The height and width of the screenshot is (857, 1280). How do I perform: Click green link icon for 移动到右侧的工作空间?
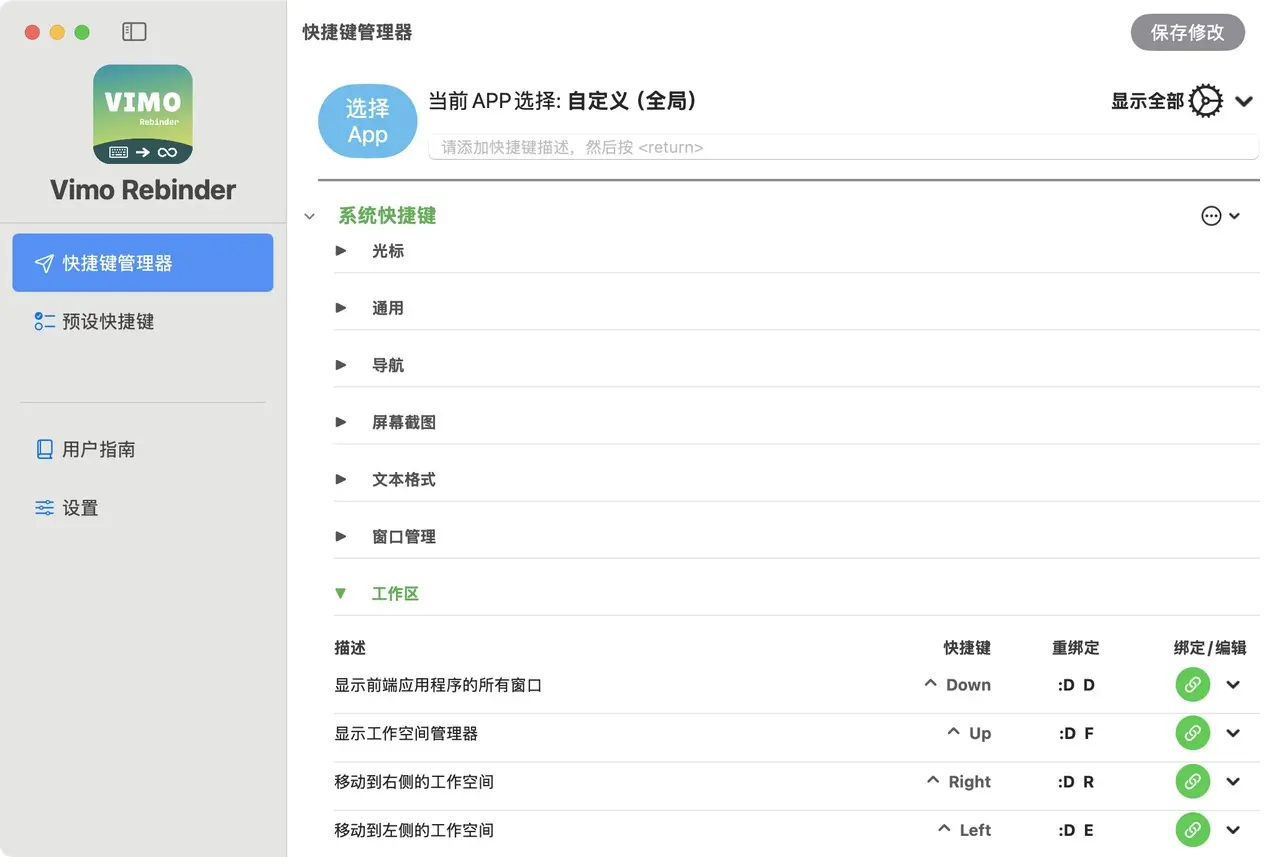[x=1192, y=782]
